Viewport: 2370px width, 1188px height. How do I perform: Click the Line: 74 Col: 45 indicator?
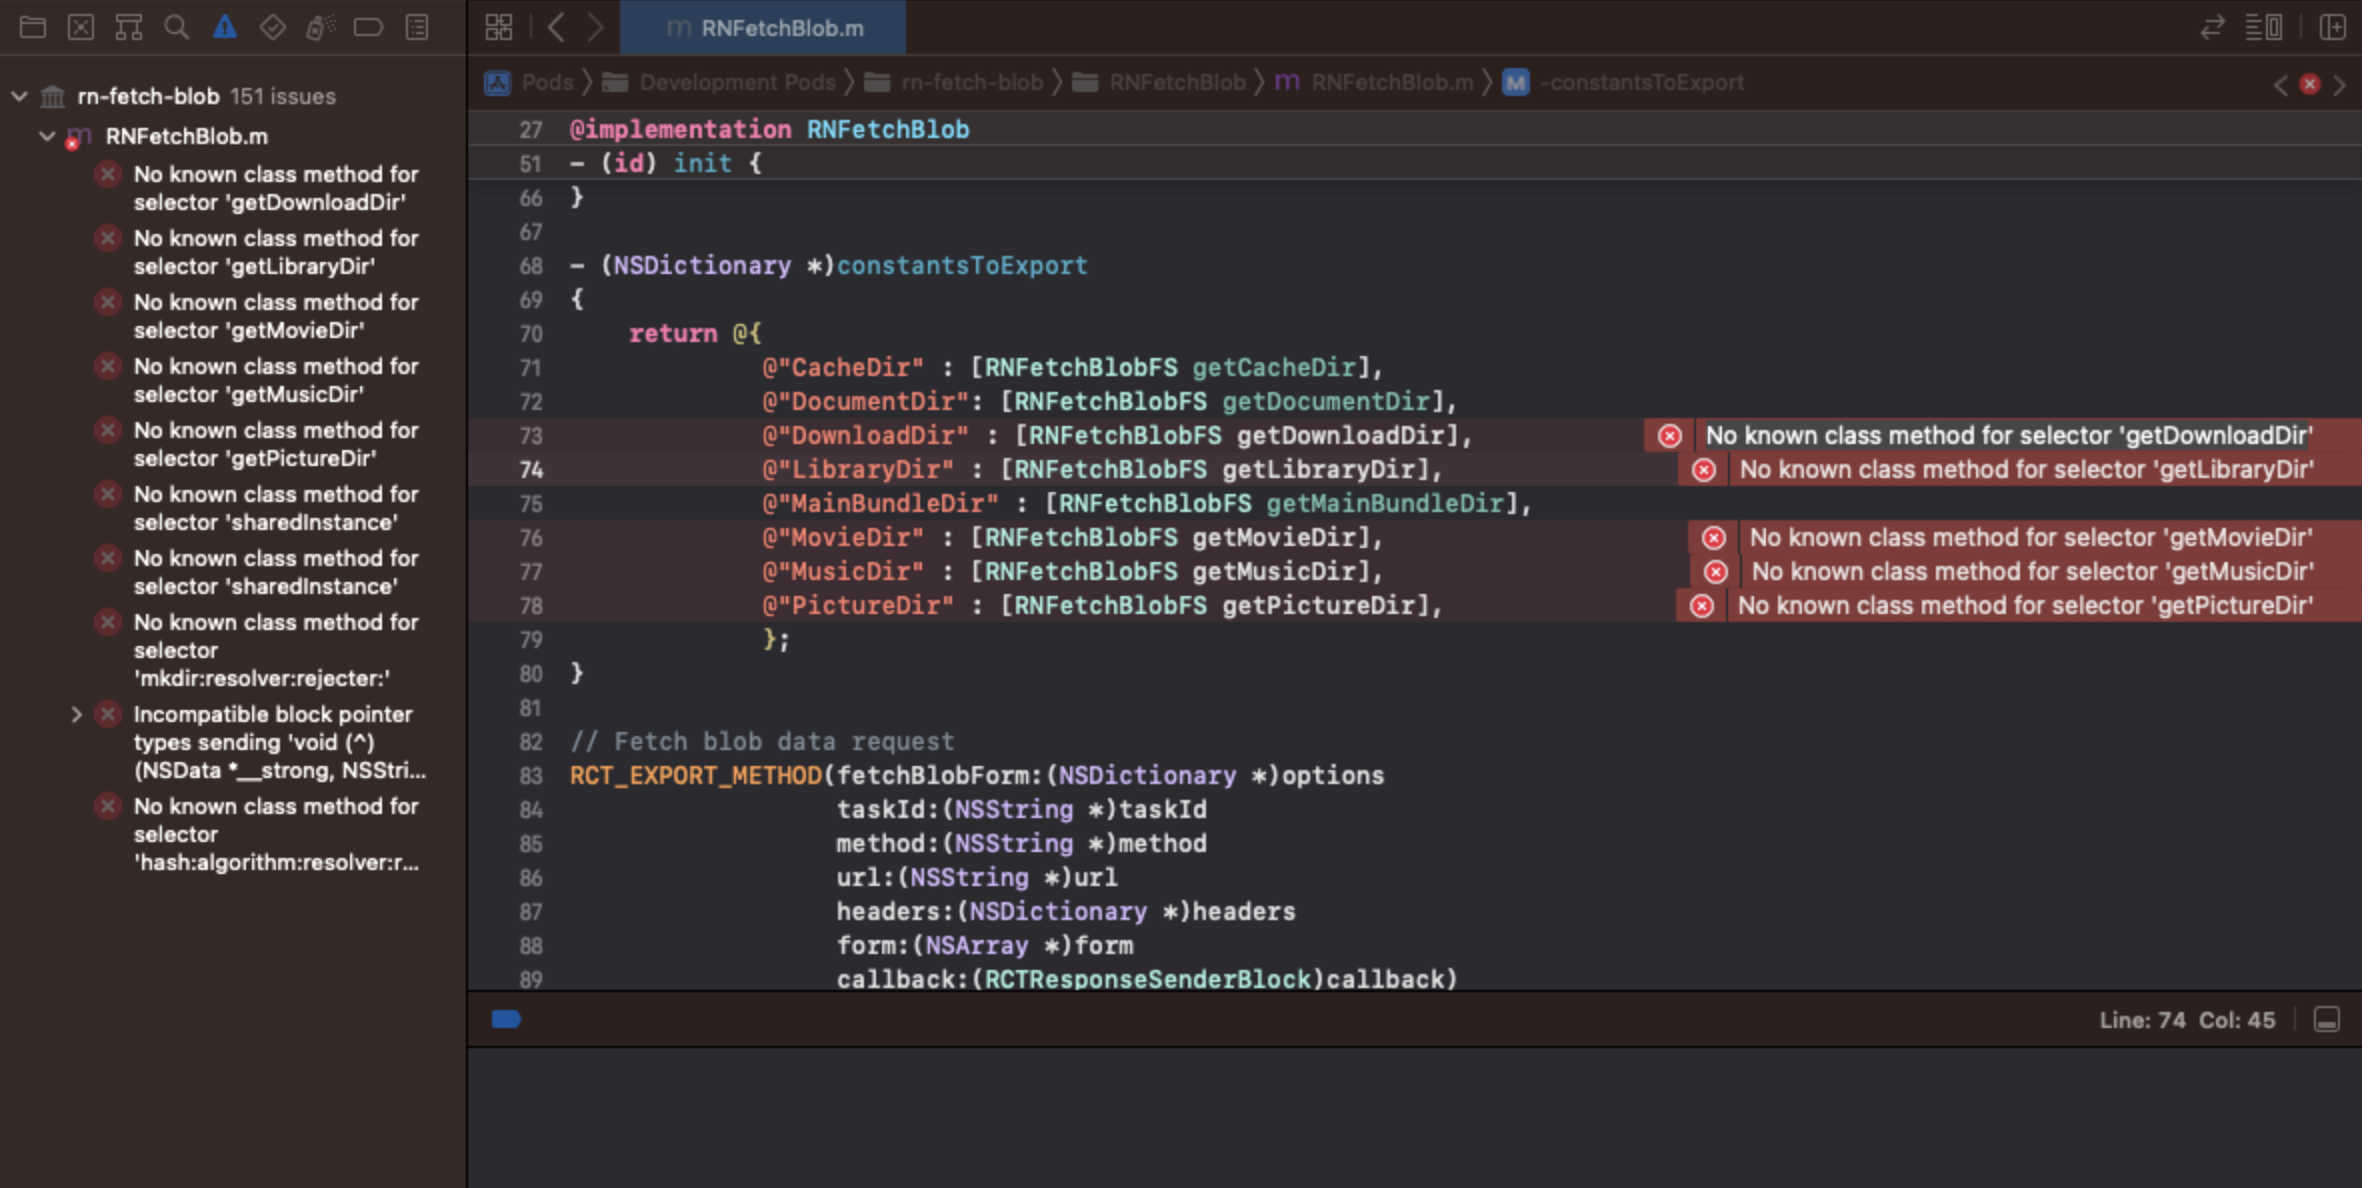2187,1020
